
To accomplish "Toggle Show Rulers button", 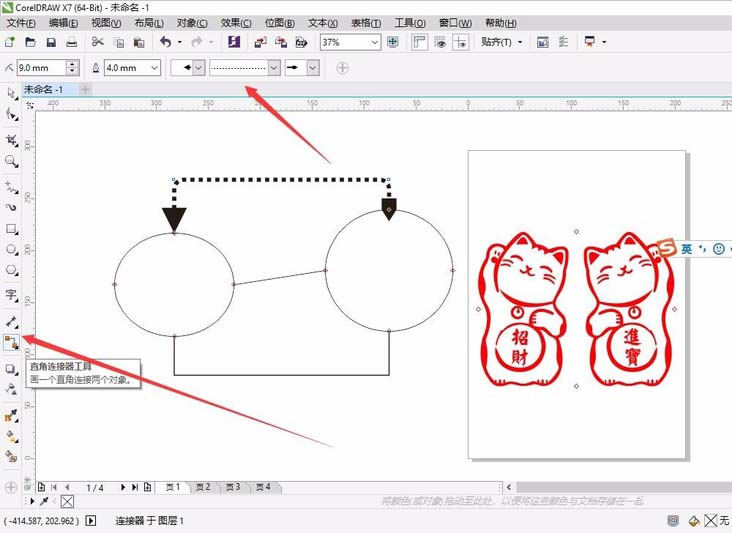I will (x=419, y=42).
